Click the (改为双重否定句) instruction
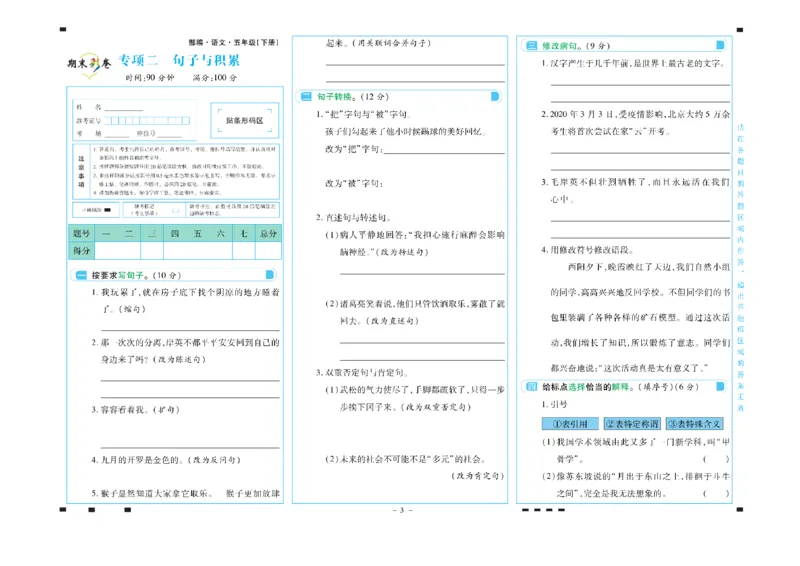 tap(435, 407)
